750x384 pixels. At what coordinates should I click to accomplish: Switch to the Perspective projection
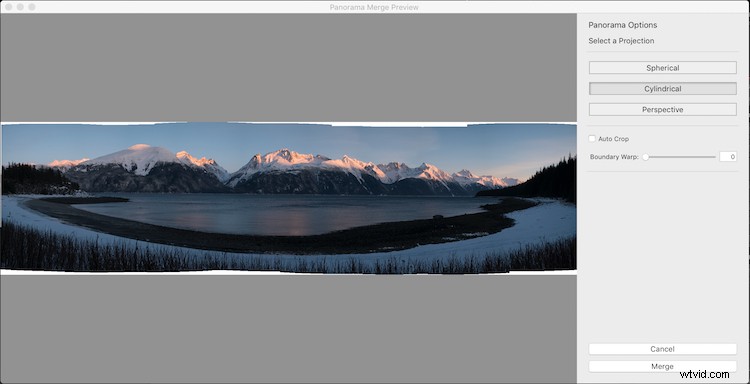[662, 110]
